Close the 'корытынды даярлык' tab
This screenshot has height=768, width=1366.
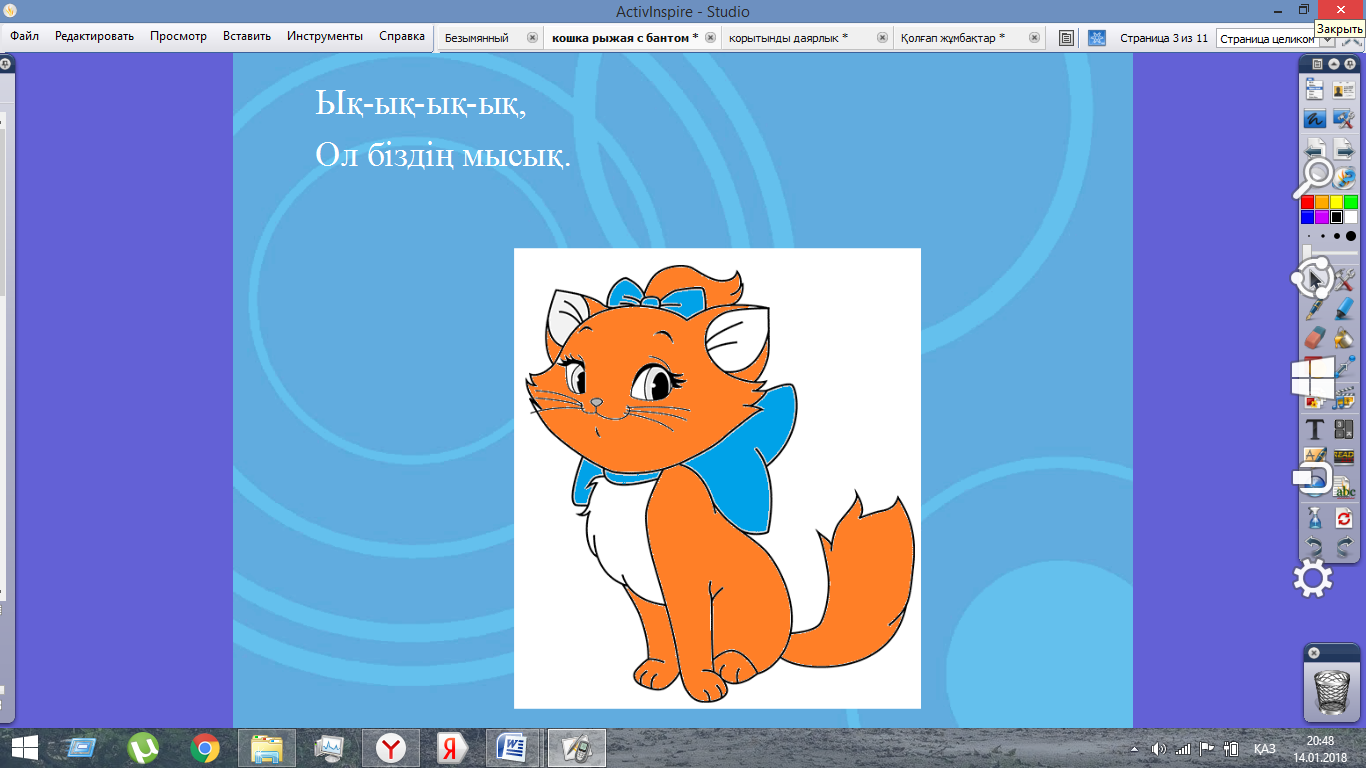[882, 38]
